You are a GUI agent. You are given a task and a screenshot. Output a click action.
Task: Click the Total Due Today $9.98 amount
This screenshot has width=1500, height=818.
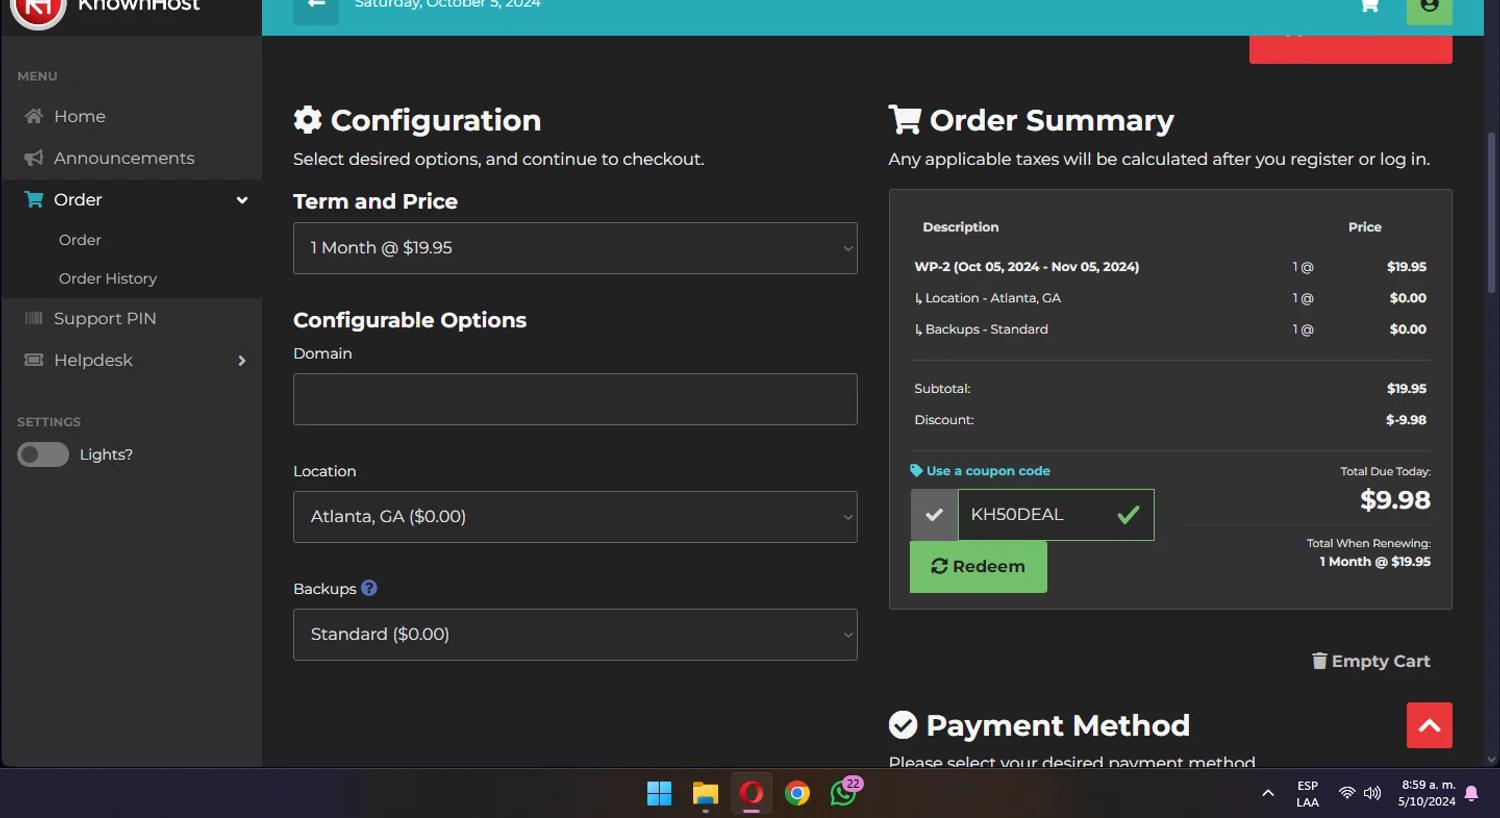1395,500
